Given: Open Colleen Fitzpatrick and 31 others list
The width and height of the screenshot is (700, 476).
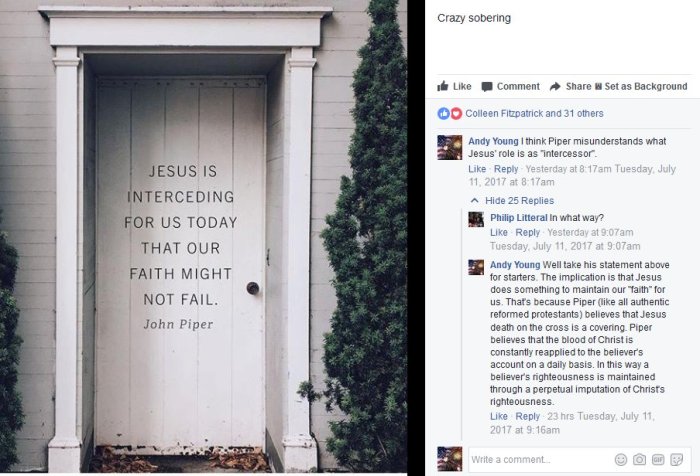Looking at the screenshot, I should point(534,113).
